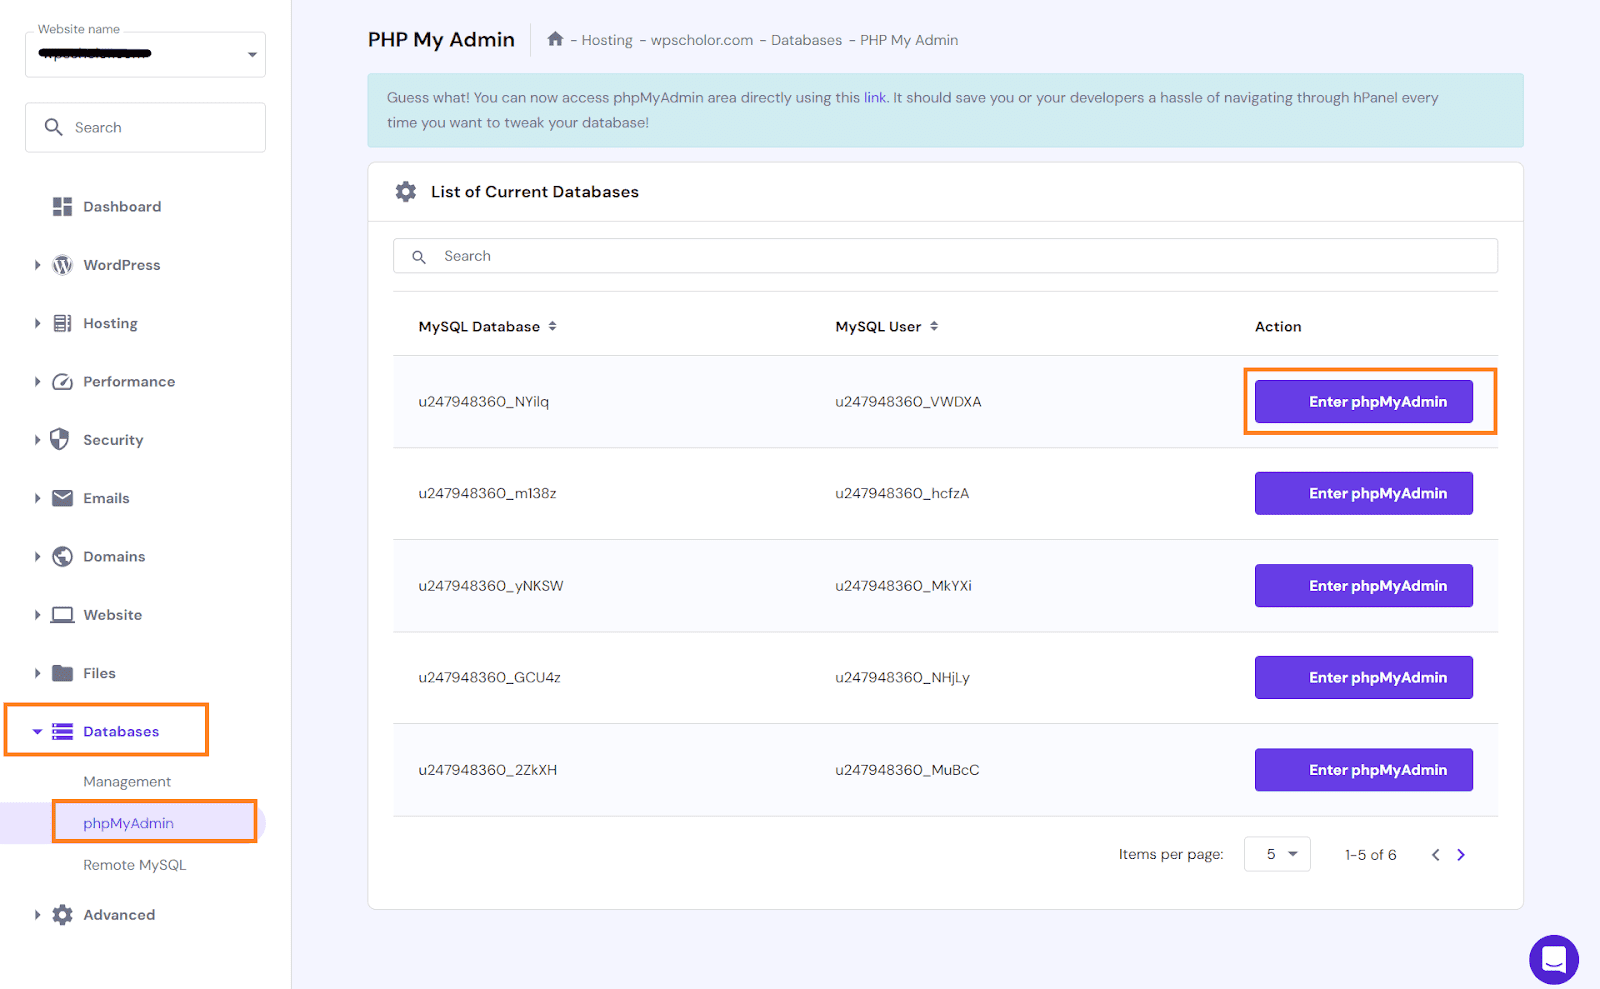Expand the Website menu arrow
Screen dimensions: 1600x989
point(37,615)
